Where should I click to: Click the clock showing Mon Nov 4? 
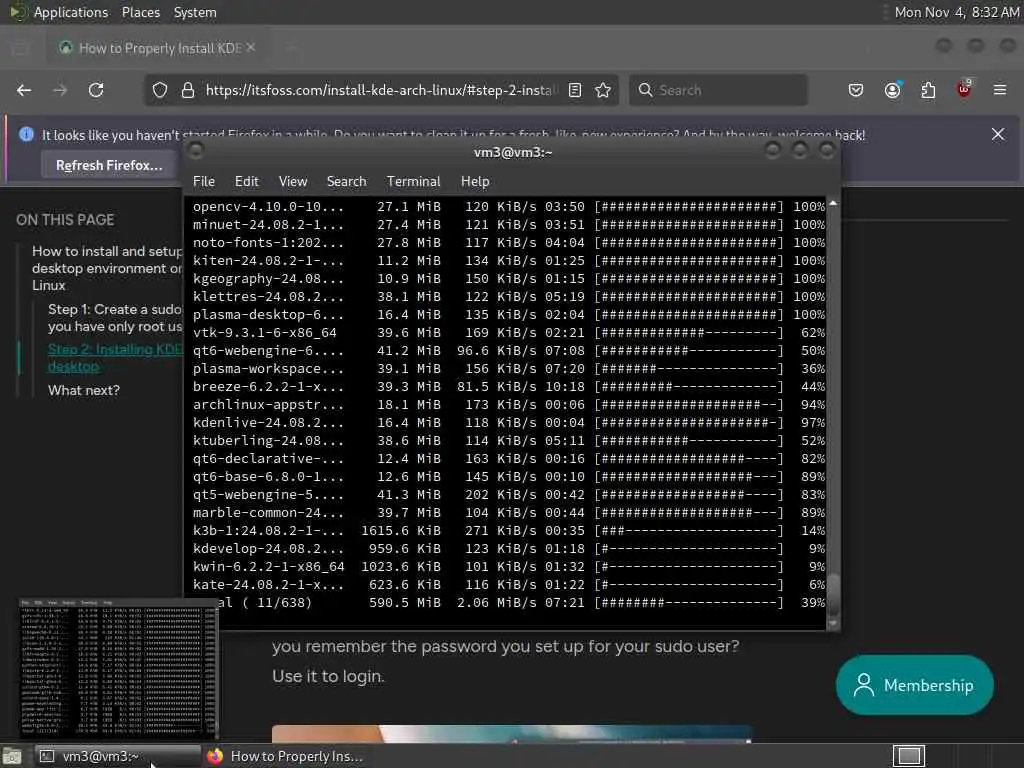pyautogui.click(x=956, y=12)
